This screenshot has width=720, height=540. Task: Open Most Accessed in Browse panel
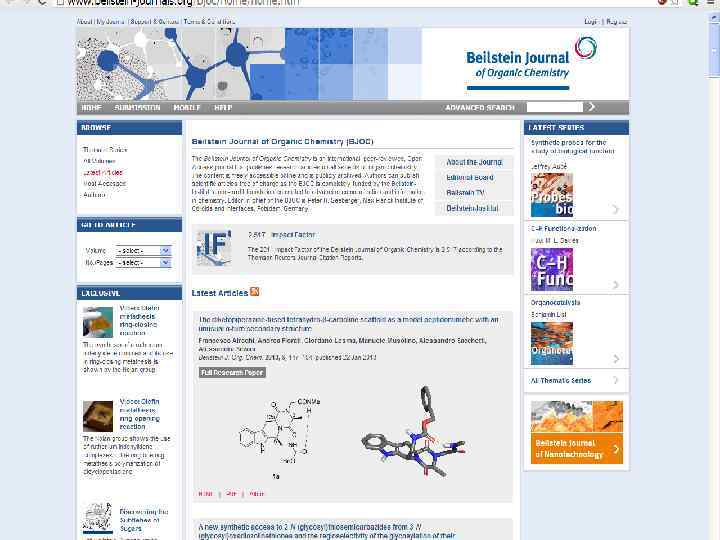104,184
